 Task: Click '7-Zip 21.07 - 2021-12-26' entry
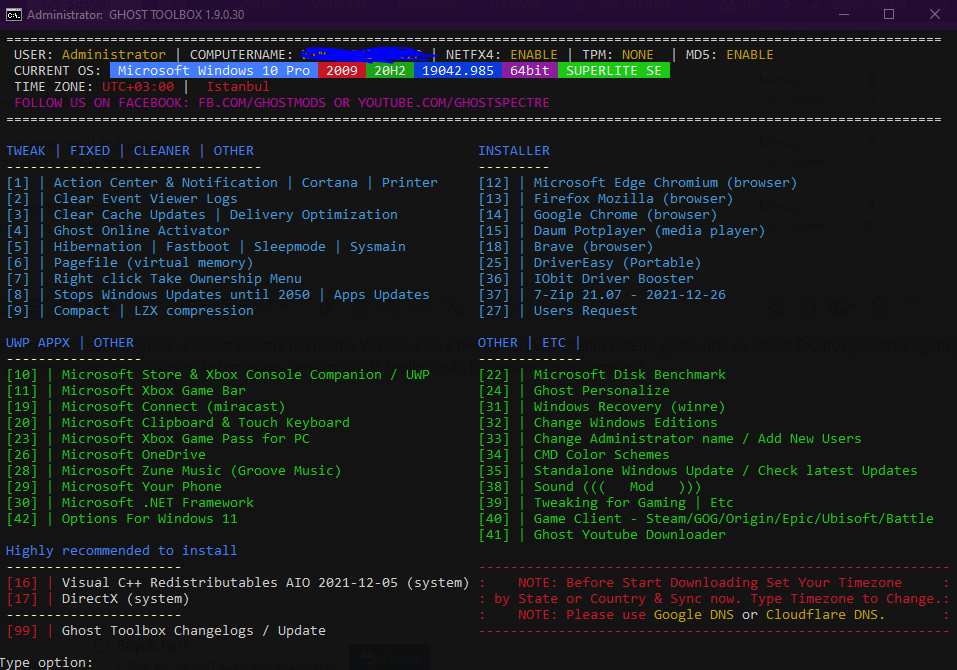pyautogui.click(x=629, y=294)
